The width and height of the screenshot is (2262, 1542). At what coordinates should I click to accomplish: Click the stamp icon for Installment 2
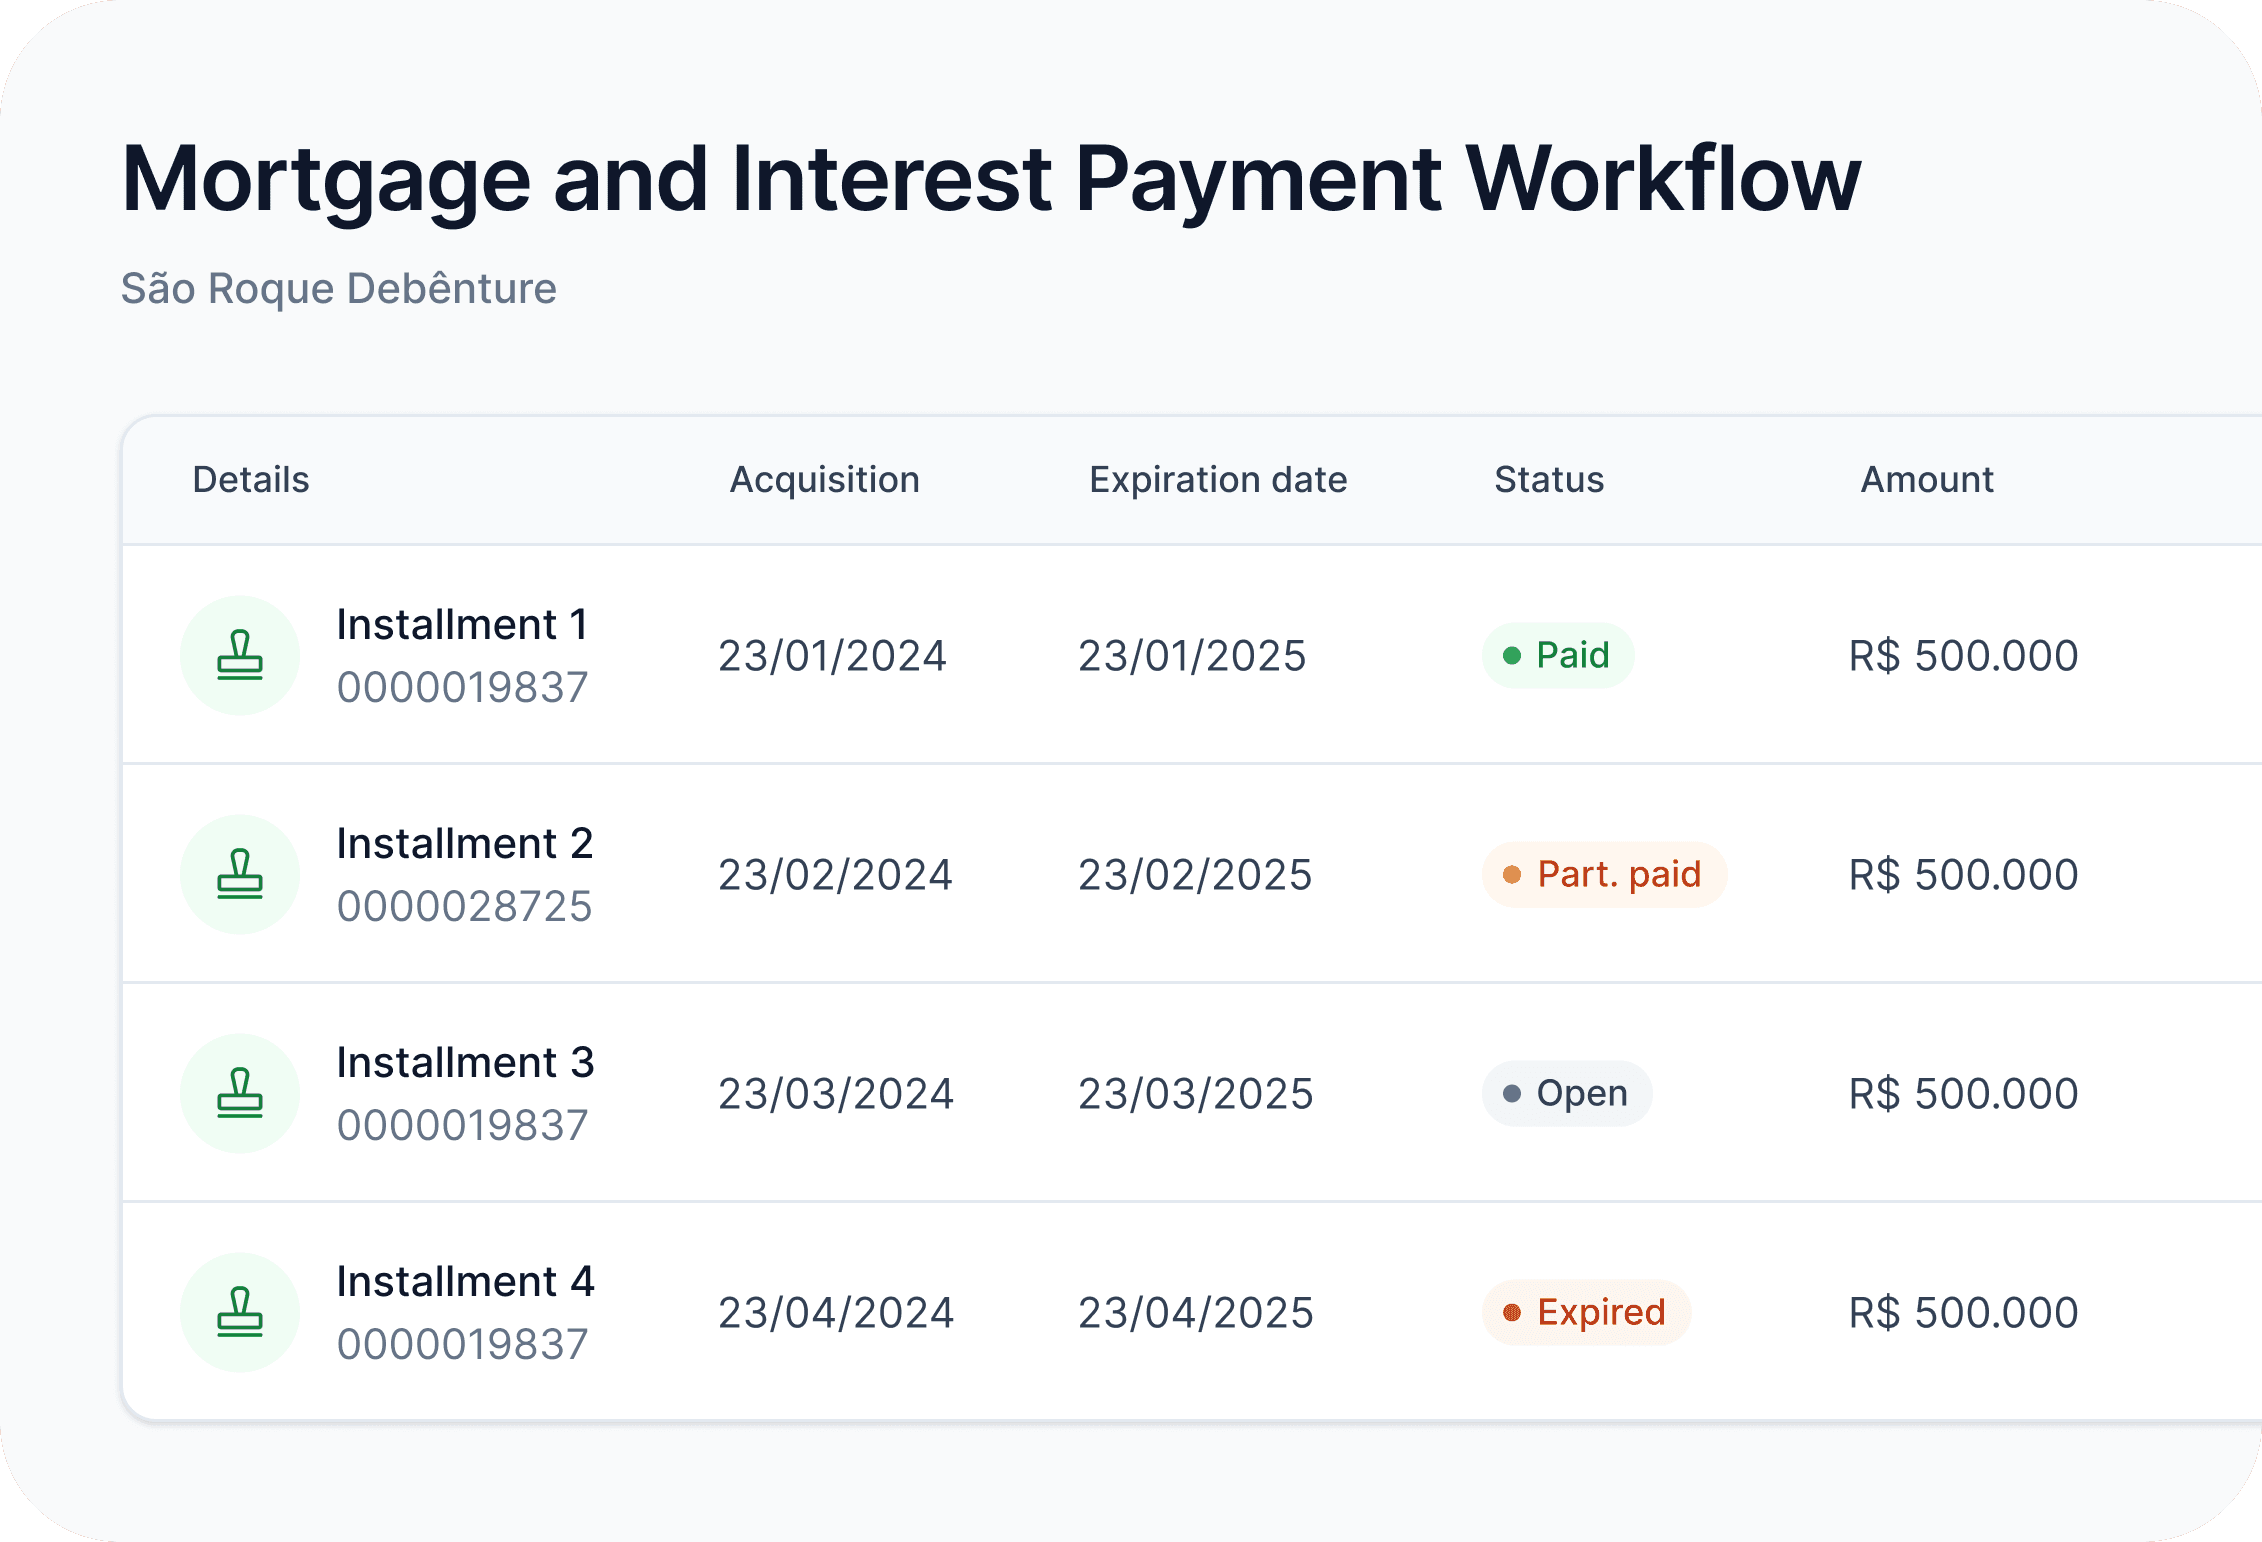240,875
